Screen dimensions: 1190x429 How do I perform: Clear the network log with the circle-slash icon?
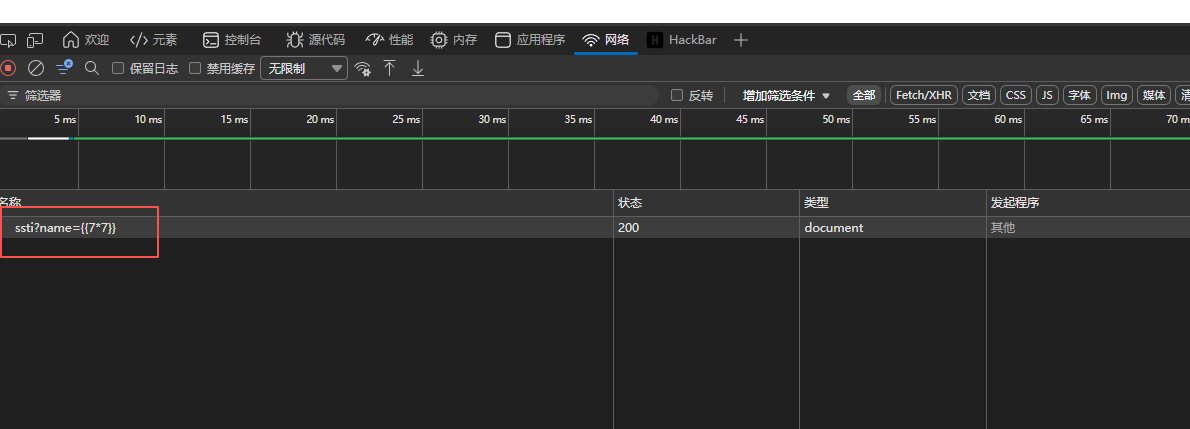36,68
